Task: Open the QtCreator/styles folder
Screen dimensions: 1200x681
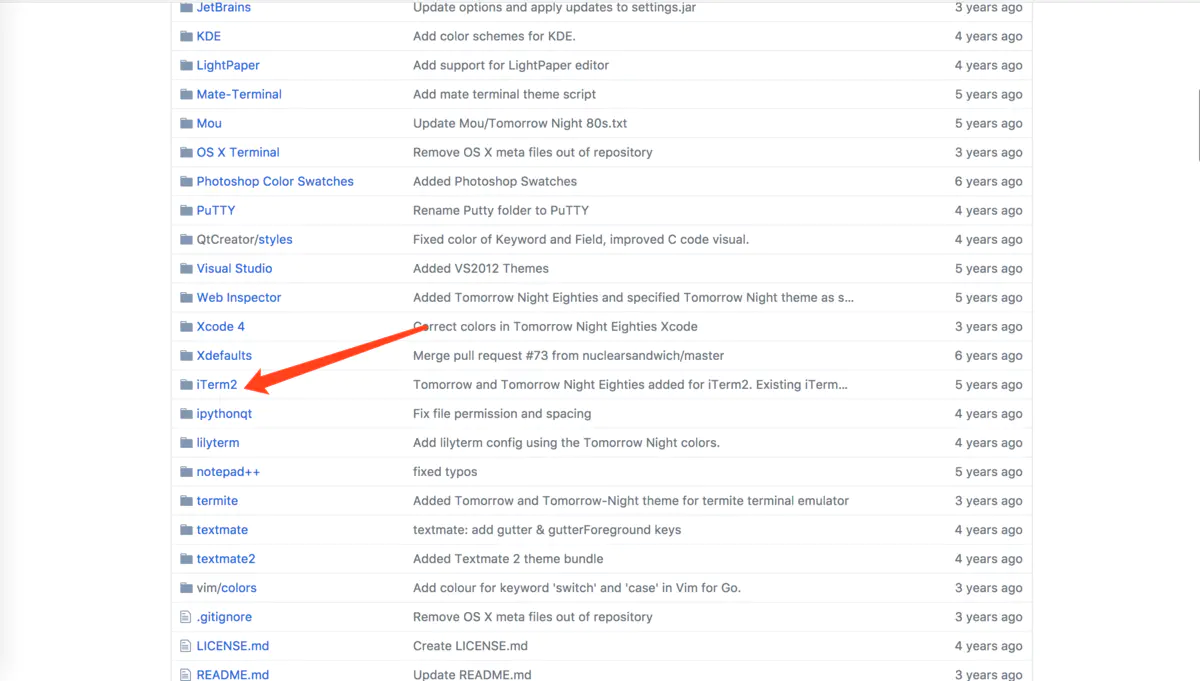Action: click(245, 239)
